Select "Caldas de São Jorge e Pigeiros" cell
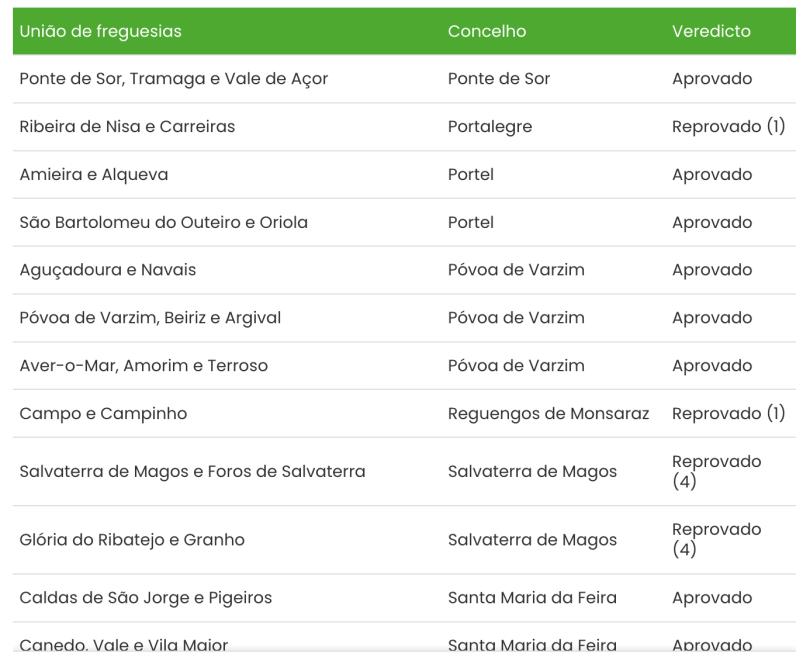 (146, 598)
